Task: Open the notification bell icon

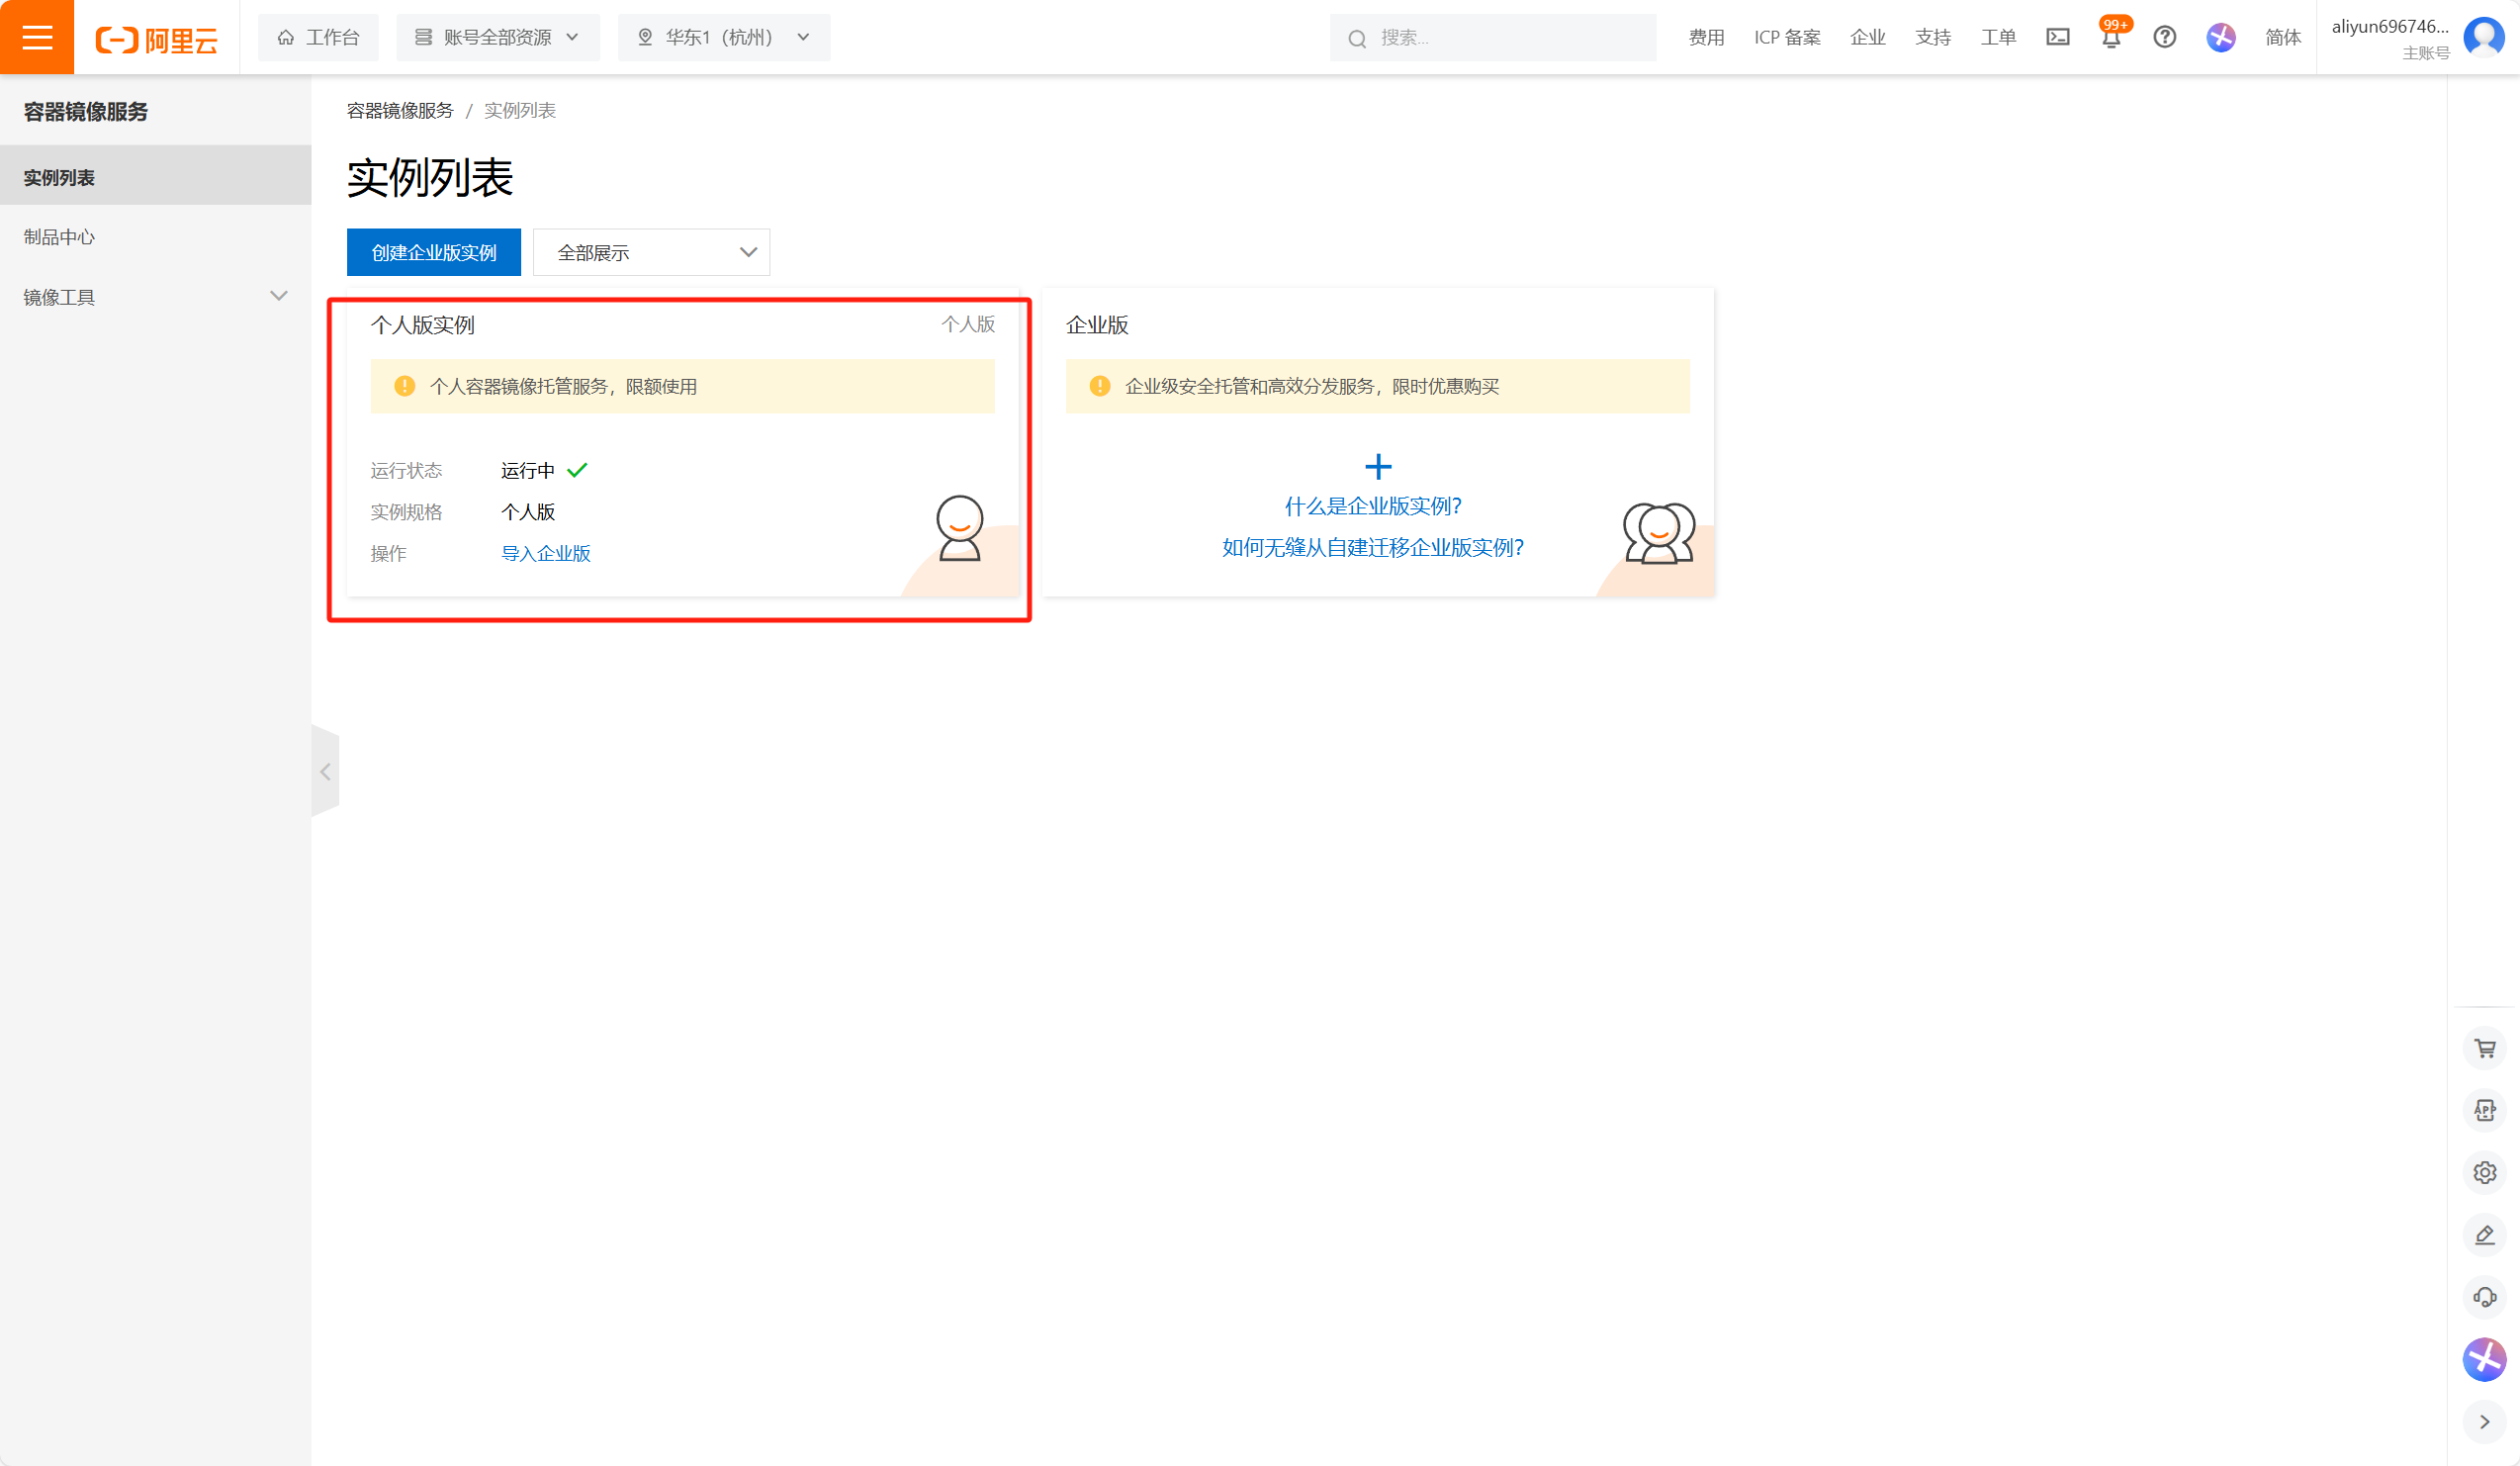Action: tap(2110, 38)
